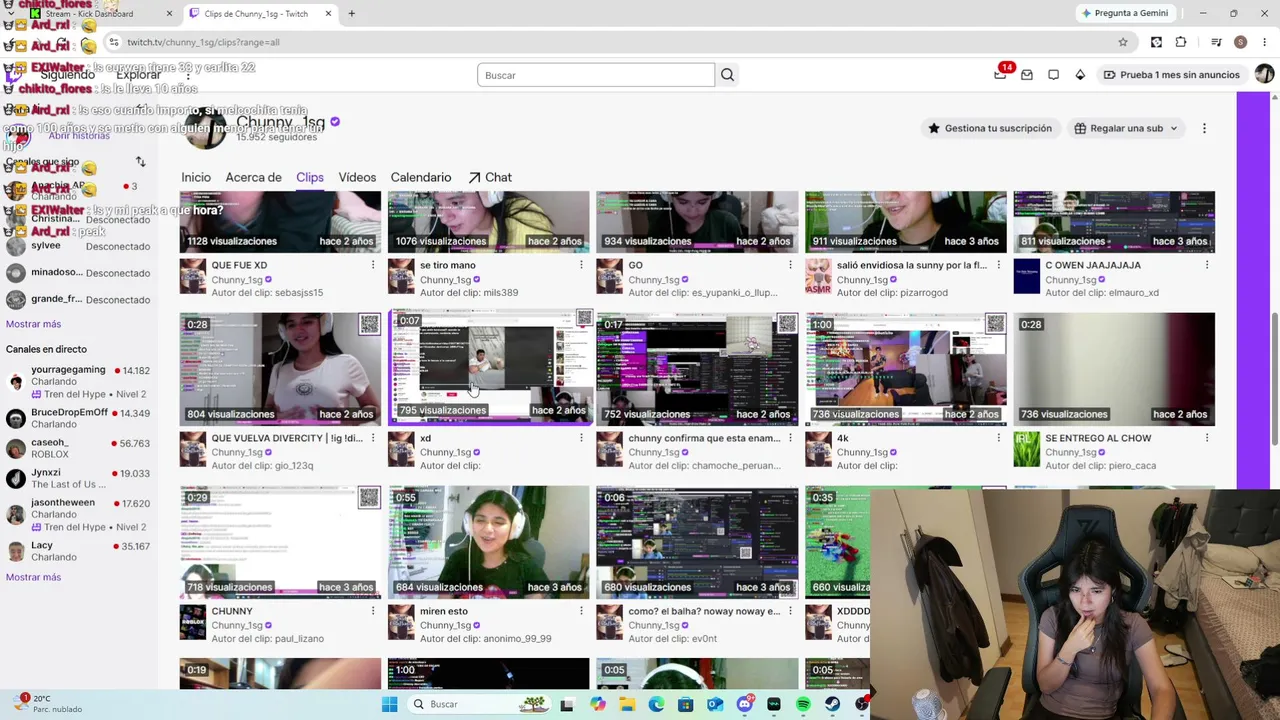
Task: Open Outlook from the taskbar
Action: tap(715, 704)
